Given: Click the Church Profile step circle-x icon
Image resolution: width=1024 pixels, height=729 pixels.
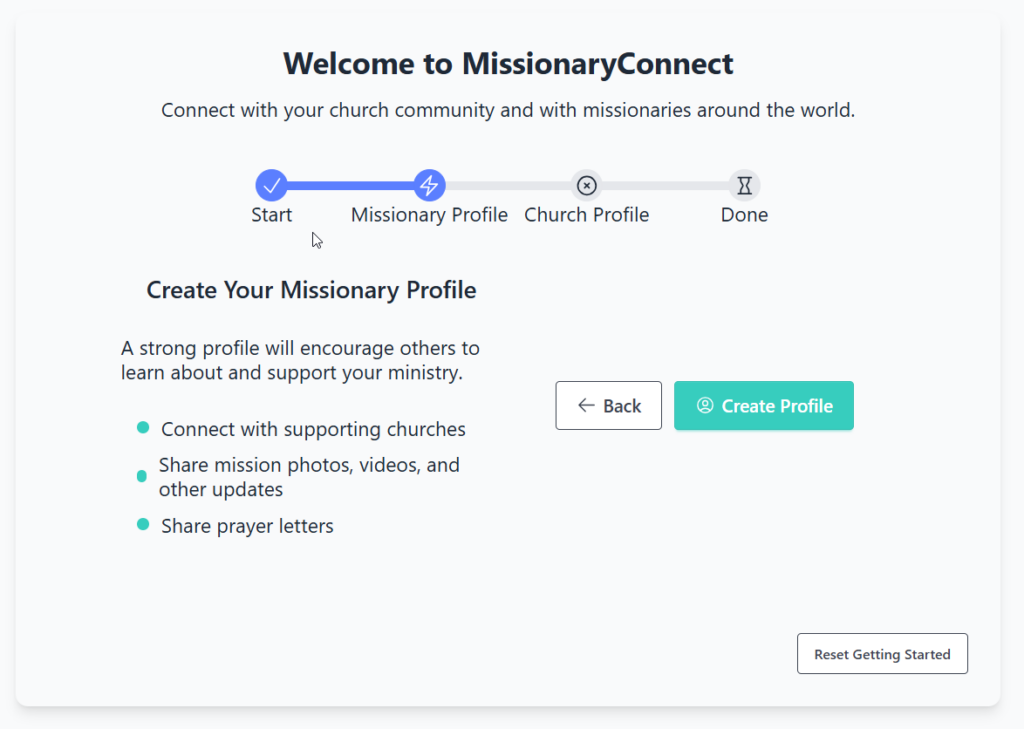Looking at the screenshot, I should coord(587,185).
